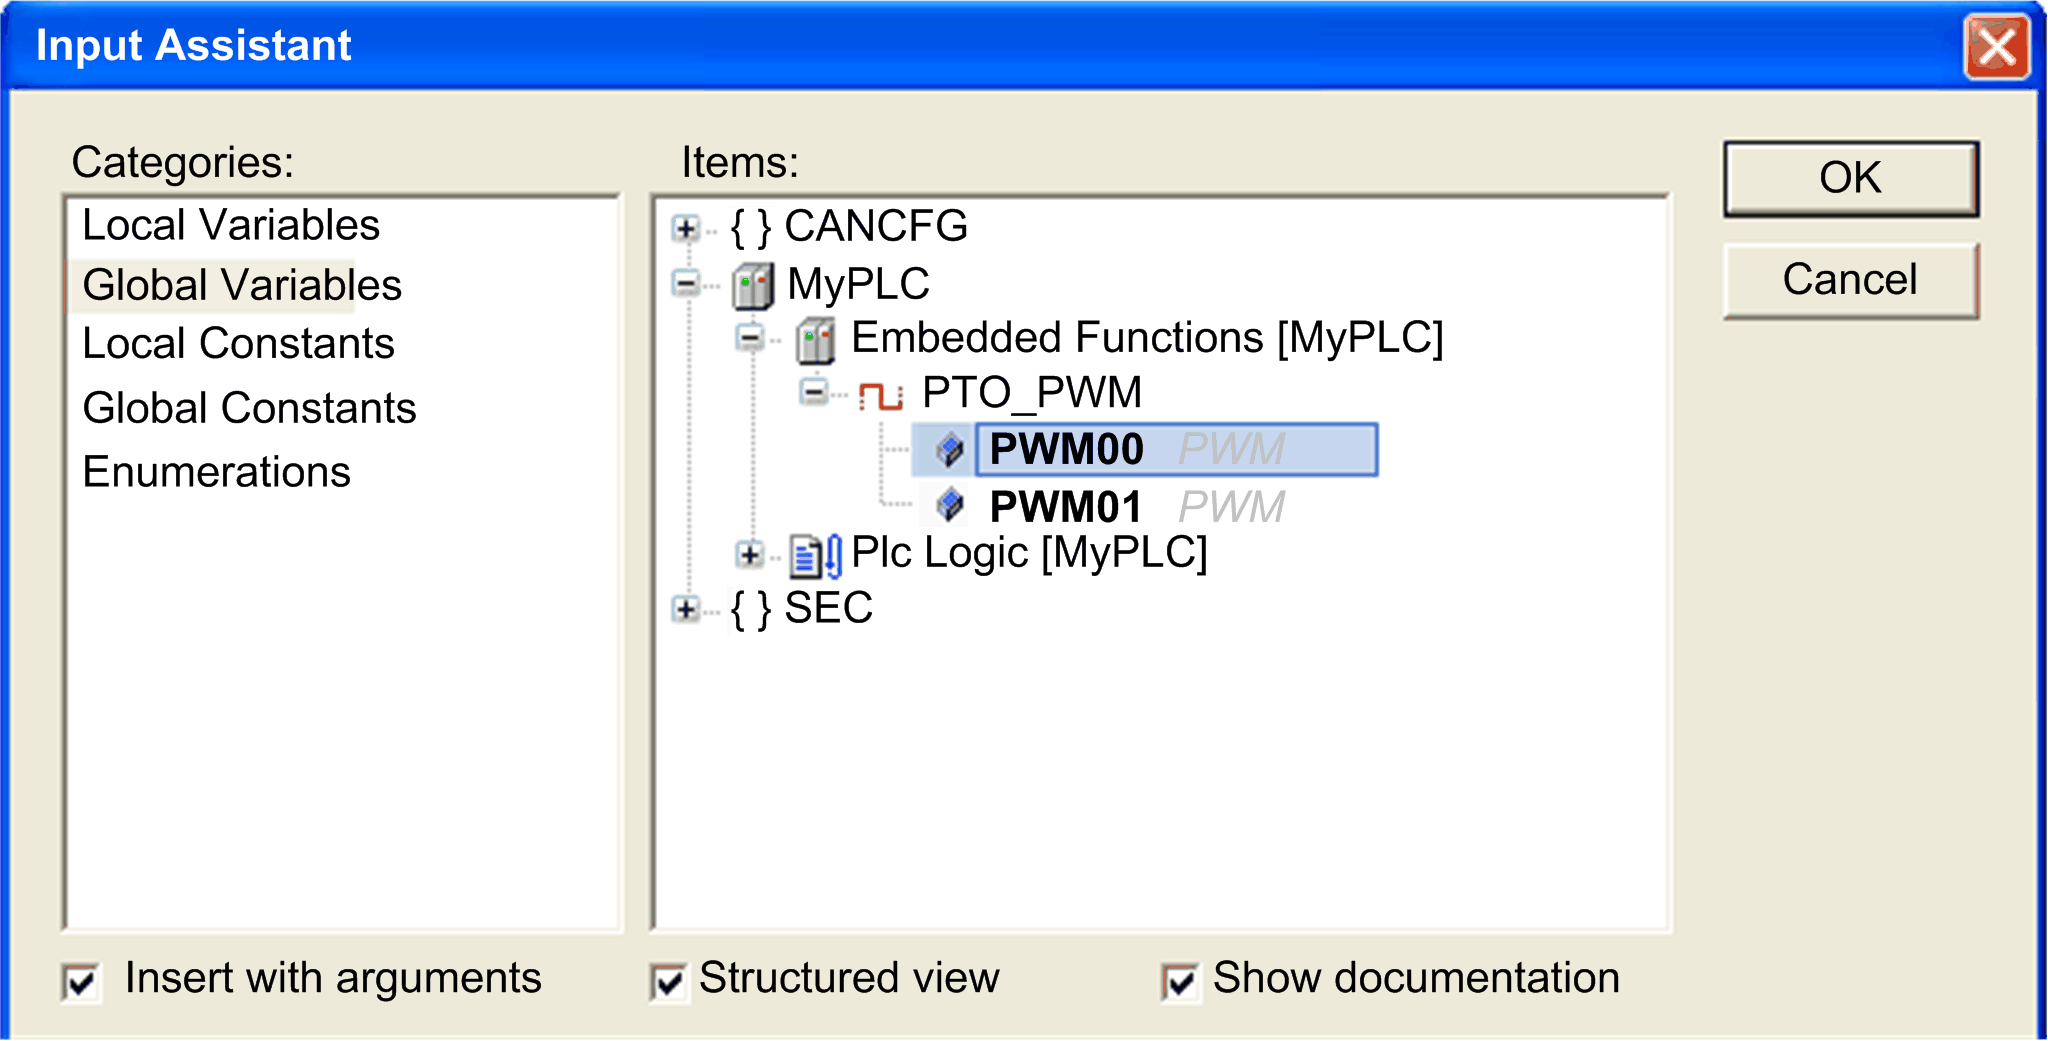Select the Enumerations category

pos(216,472)
